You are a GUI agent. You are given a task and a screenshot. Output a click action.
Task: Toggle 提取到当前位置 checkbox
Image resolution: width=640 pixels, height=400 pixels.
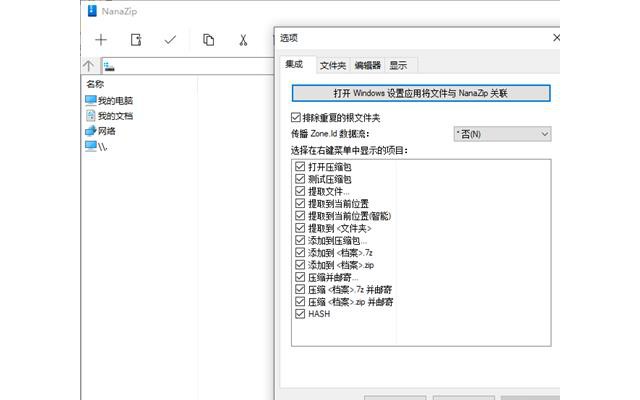click(x=300, y=203)
